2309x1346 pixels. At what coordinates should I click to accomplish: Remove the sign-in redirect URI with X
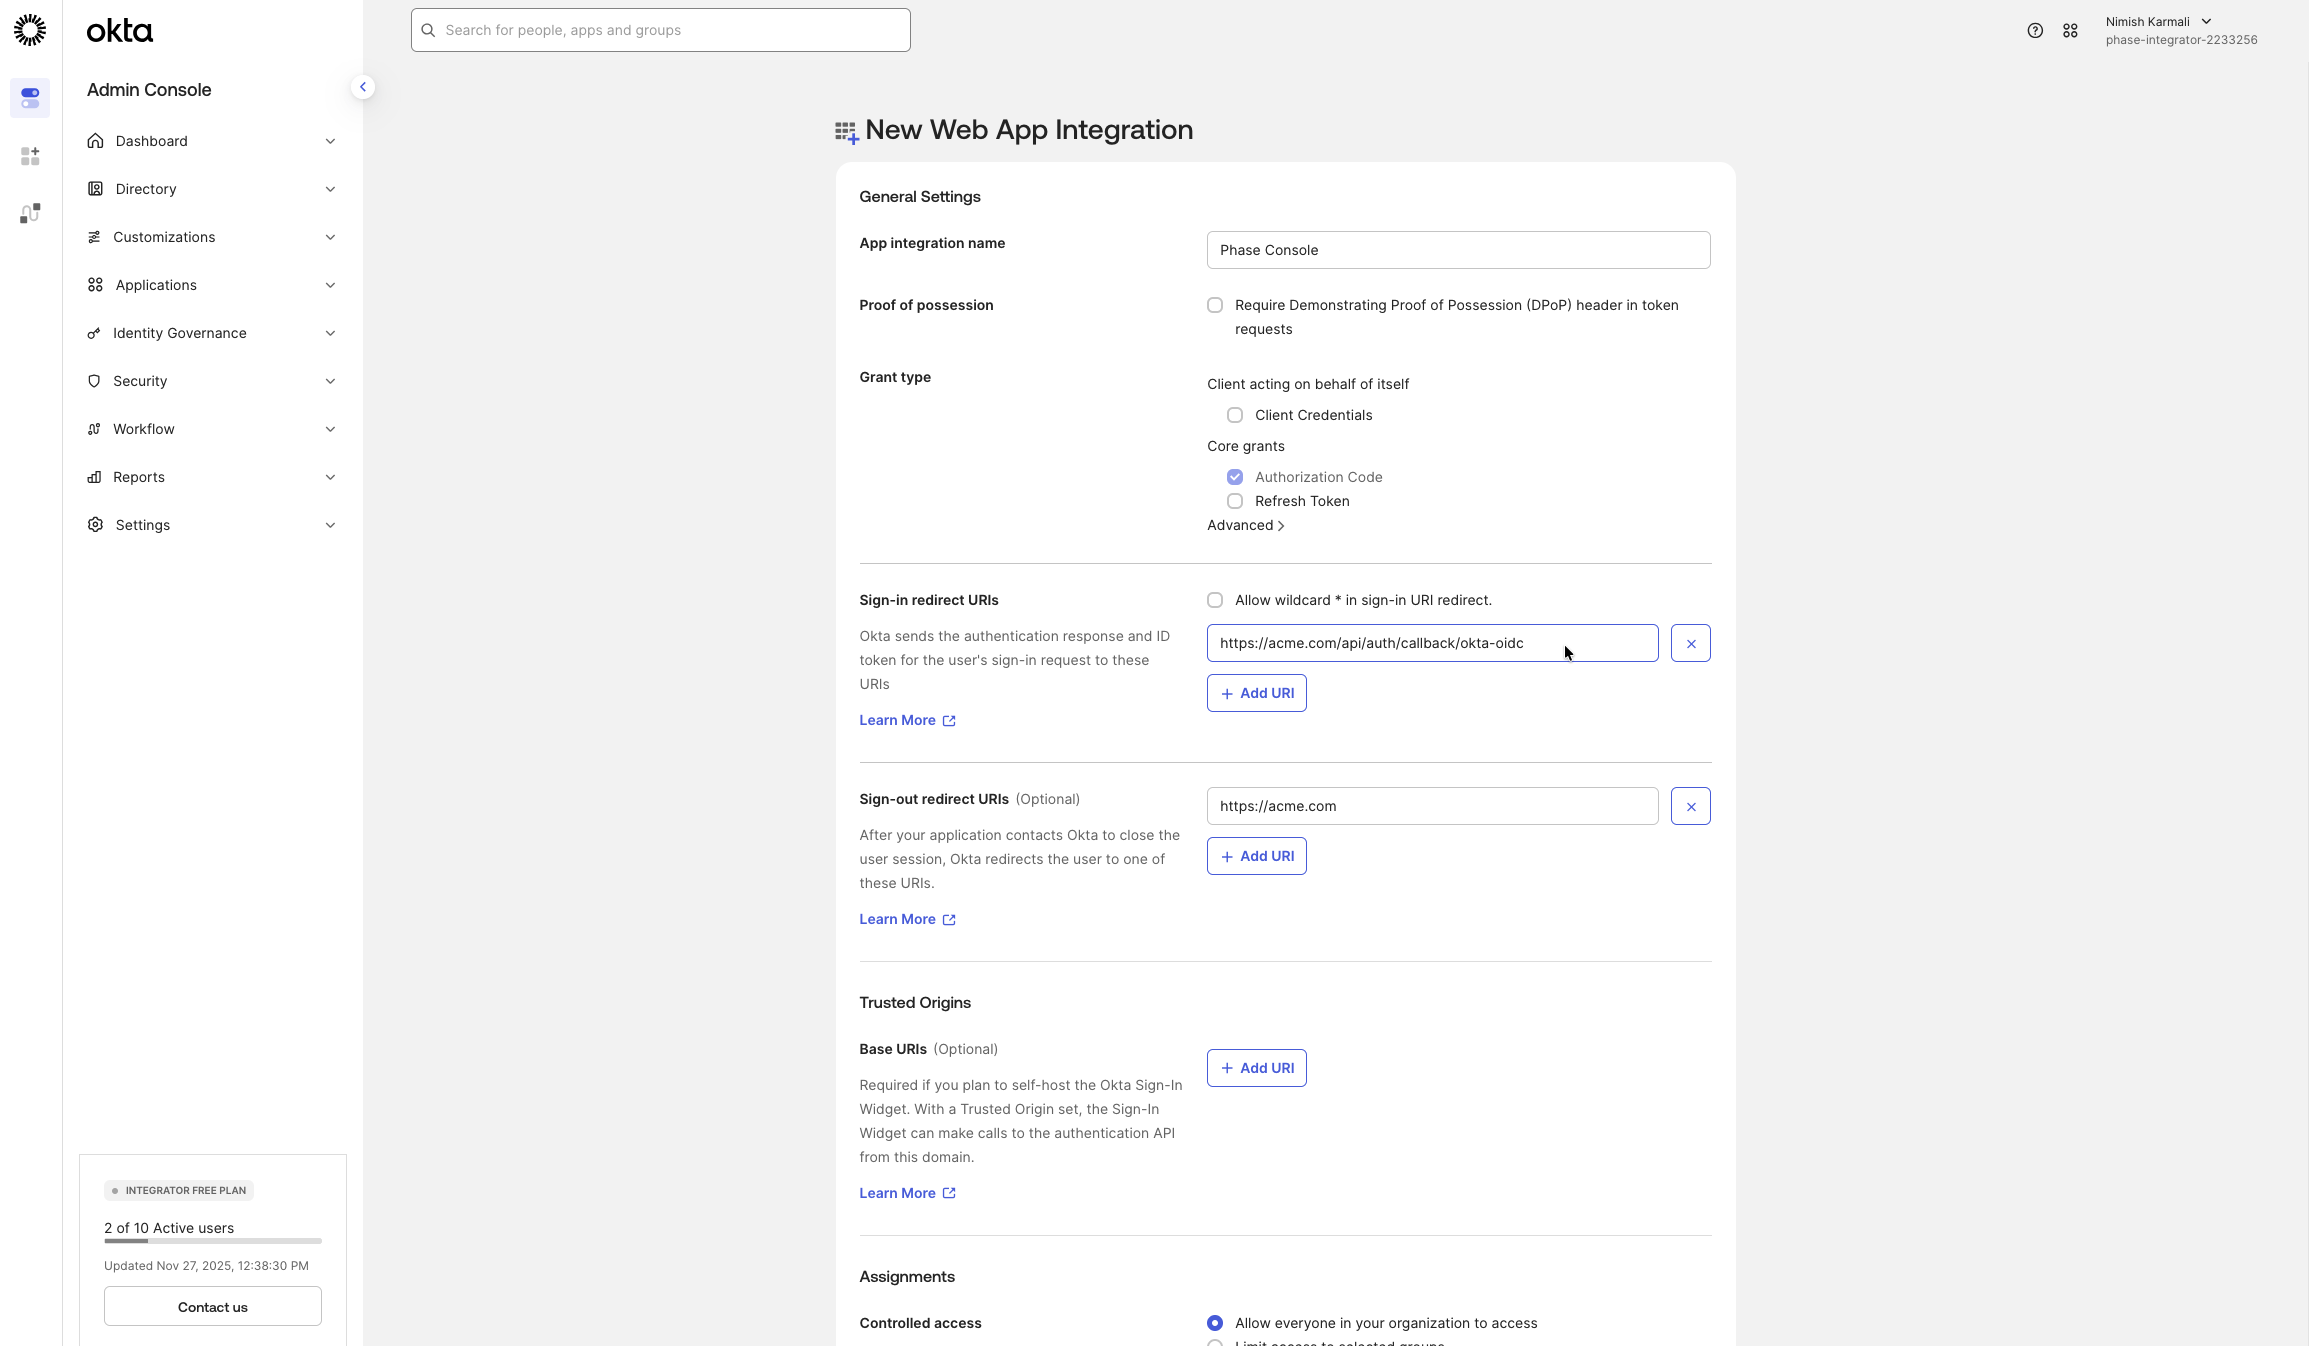(1691, 643)
